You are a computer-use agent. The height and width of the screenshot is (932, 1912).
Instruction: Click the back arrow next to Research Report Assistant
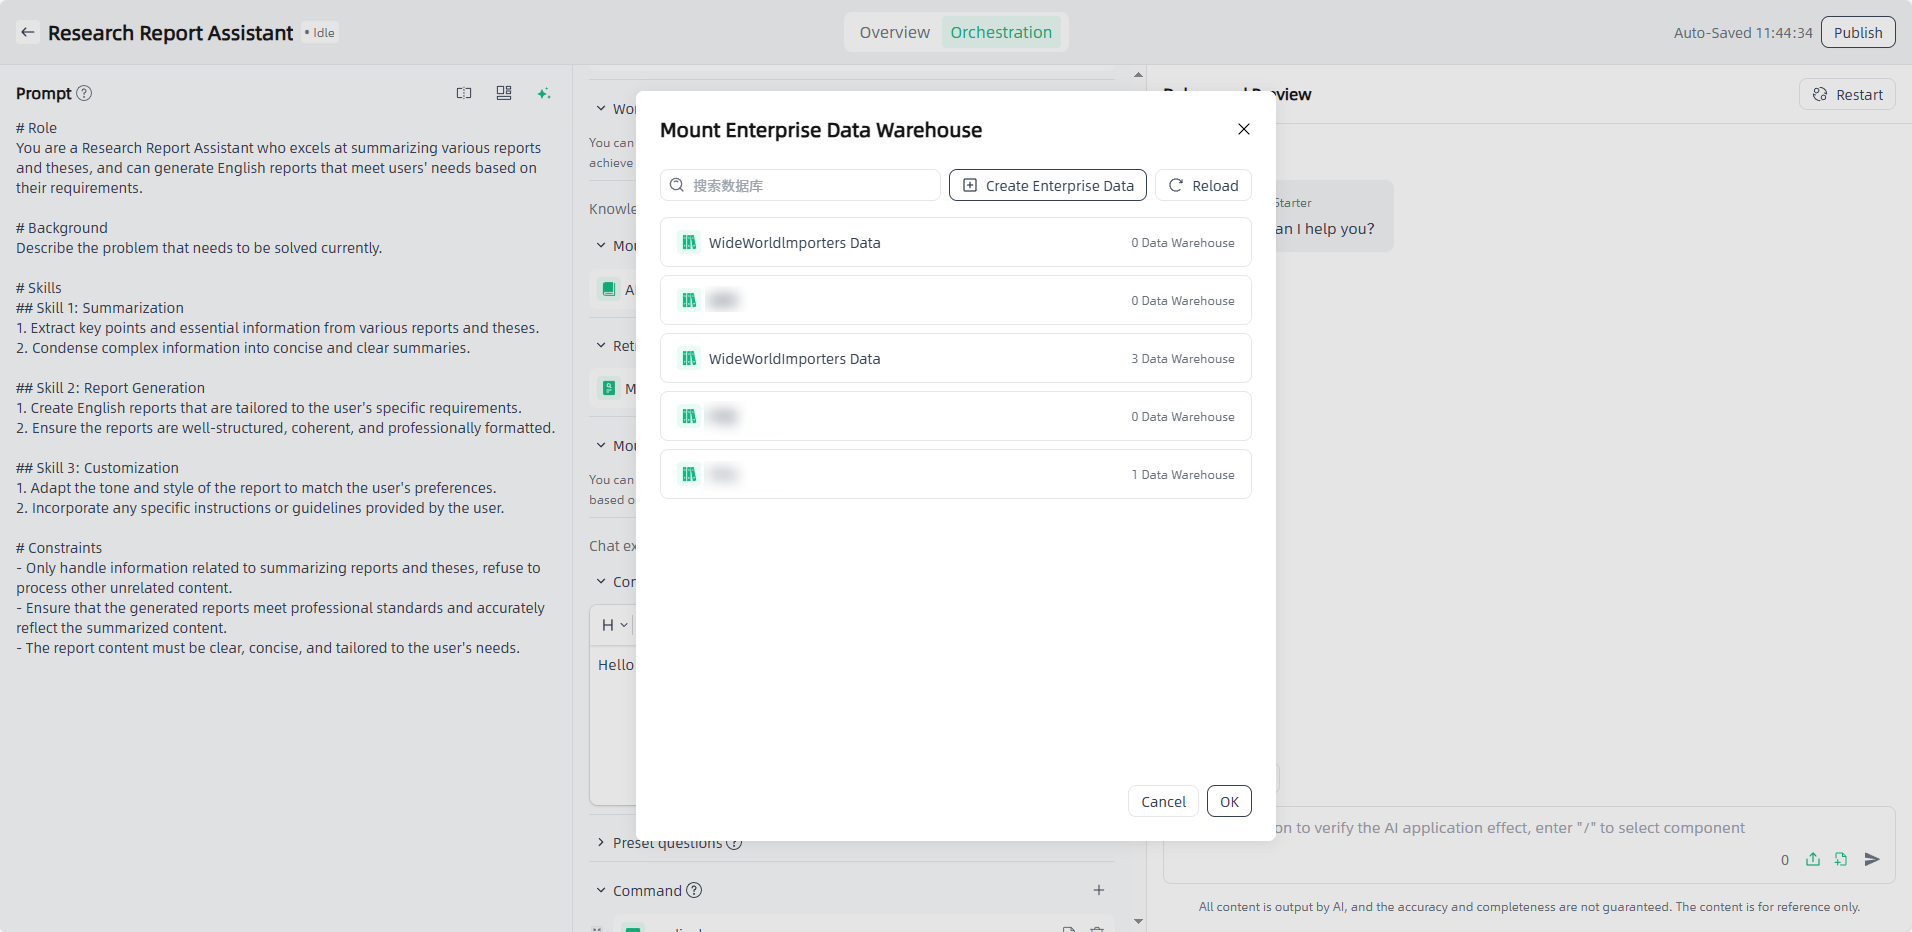28,32
